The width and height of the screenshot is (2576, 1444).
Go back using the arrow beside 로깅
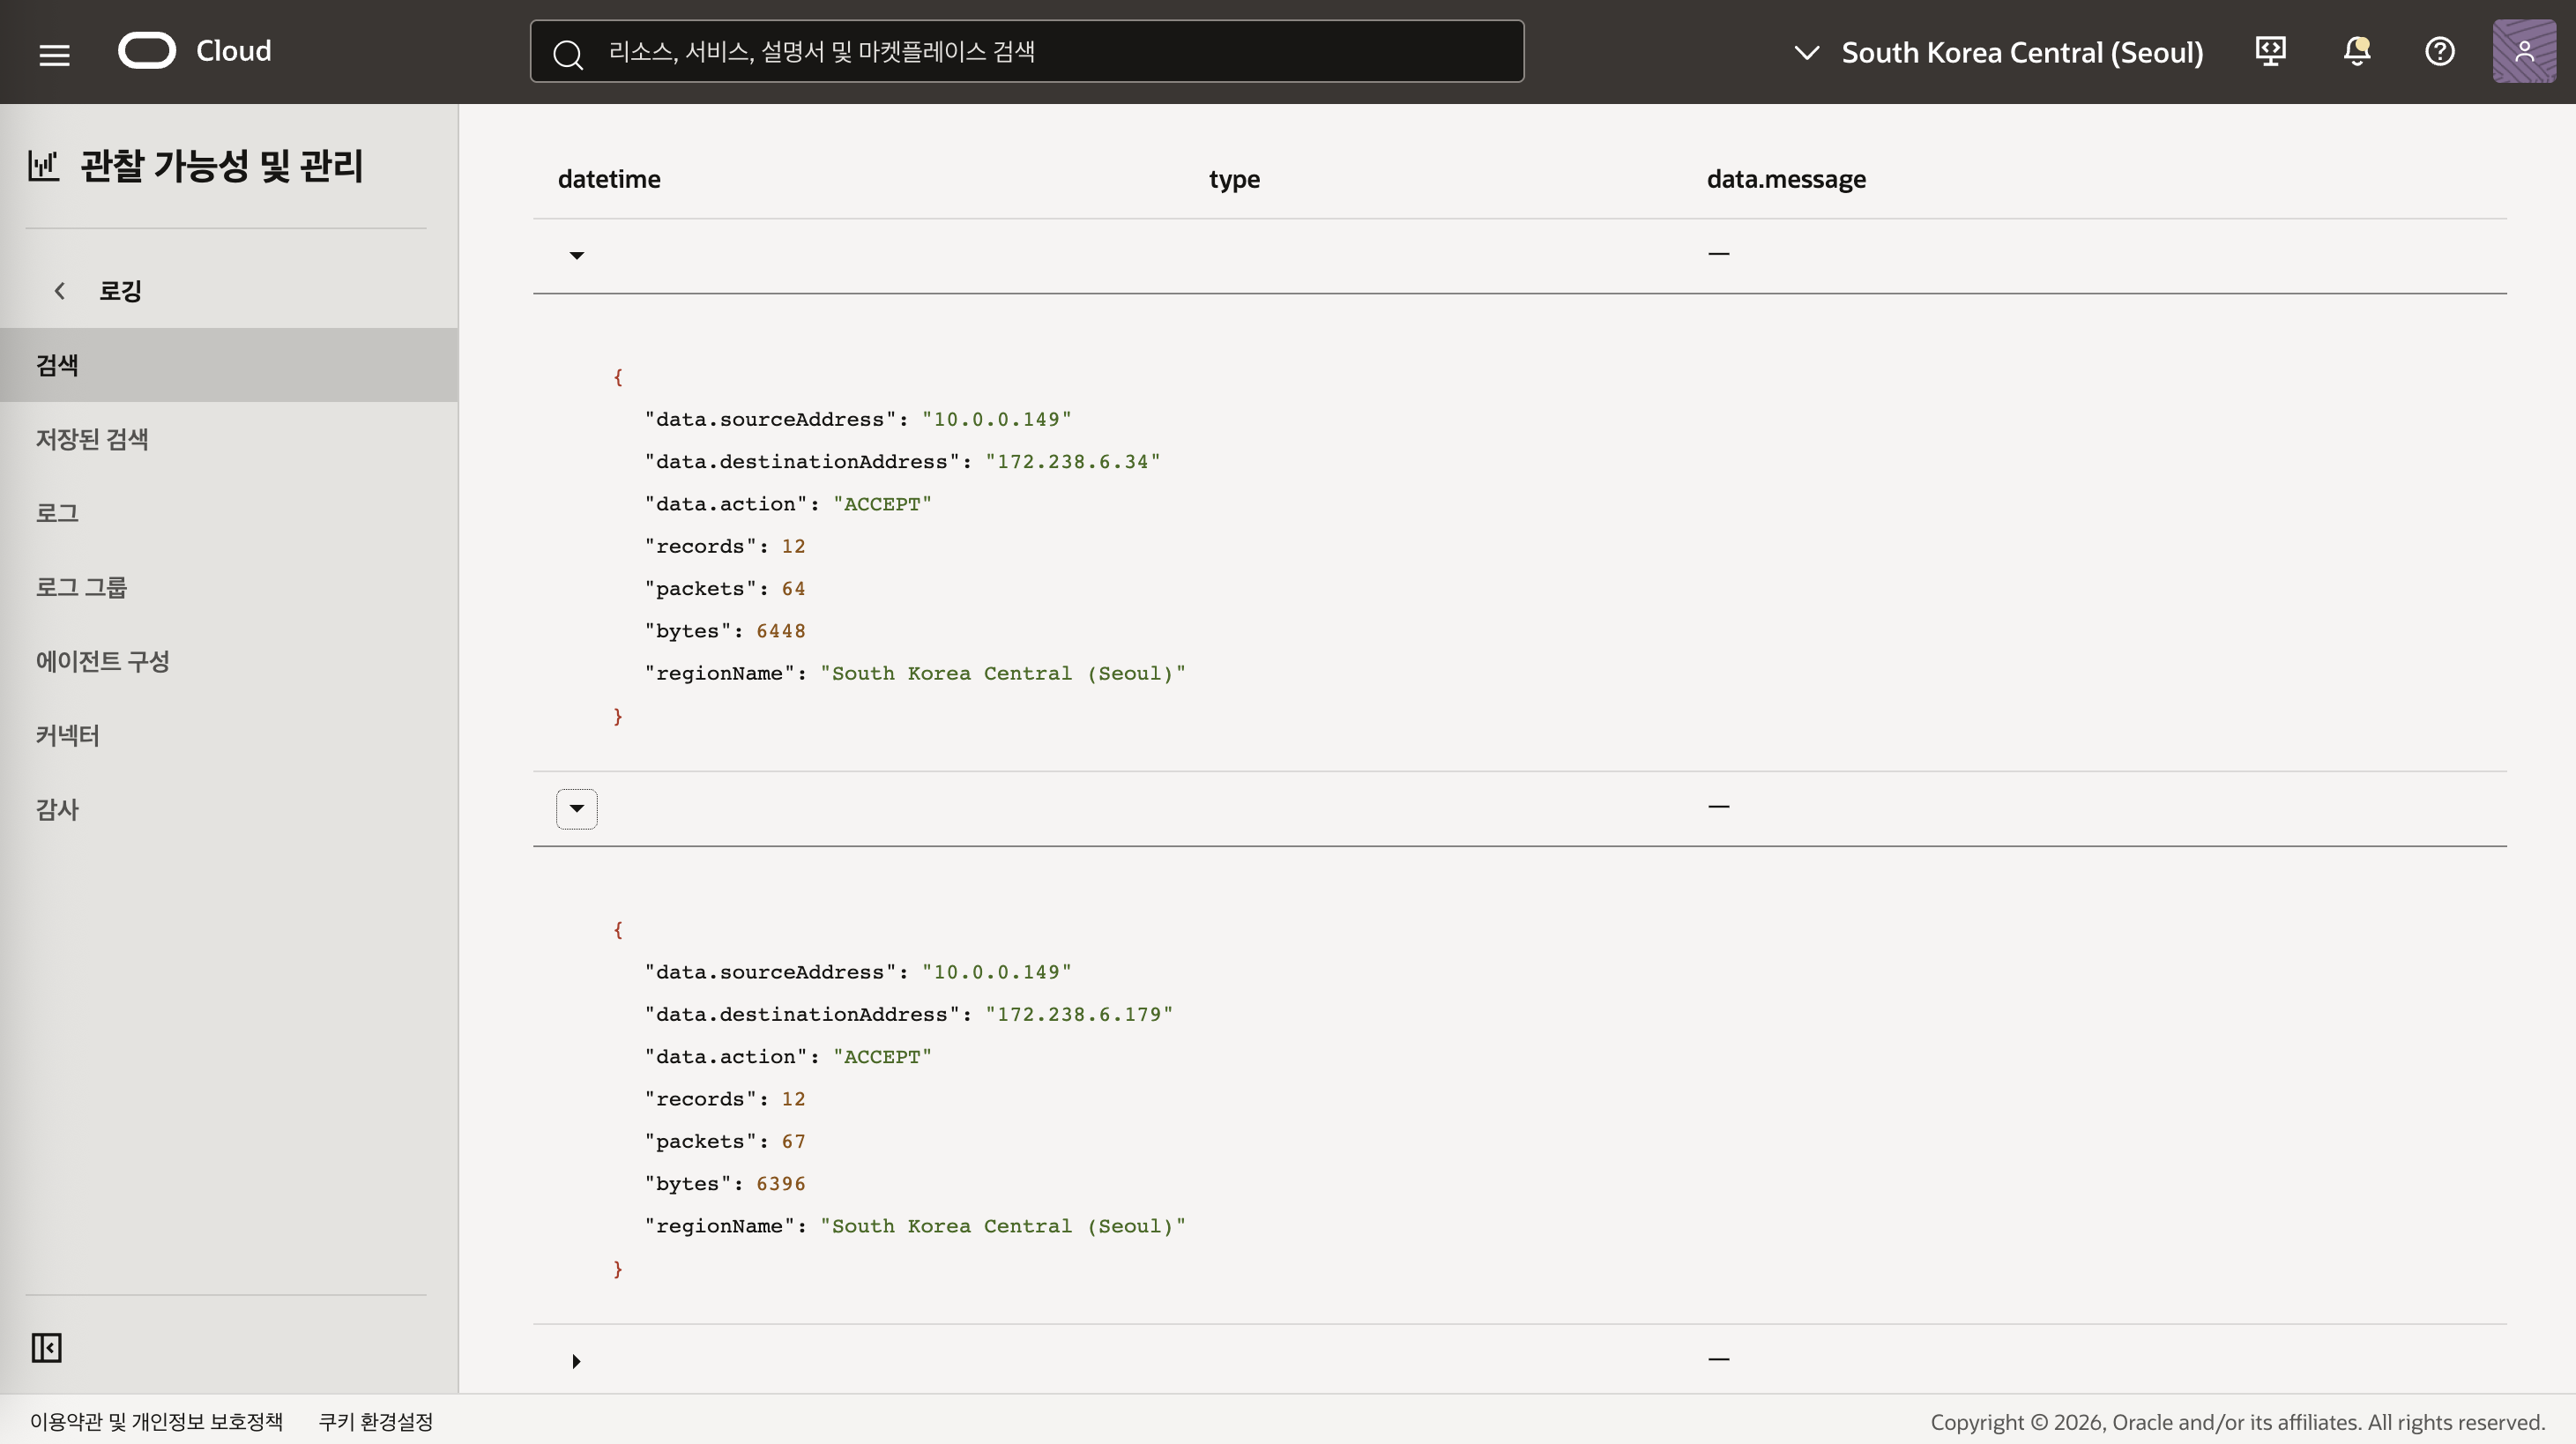pyautogui.click(x=60, y=291)
